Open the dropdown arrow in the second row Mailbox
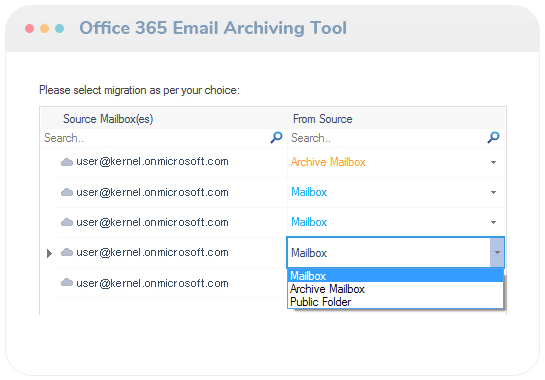The width and height of the screenshot is (545, 380). coord(493,192)
